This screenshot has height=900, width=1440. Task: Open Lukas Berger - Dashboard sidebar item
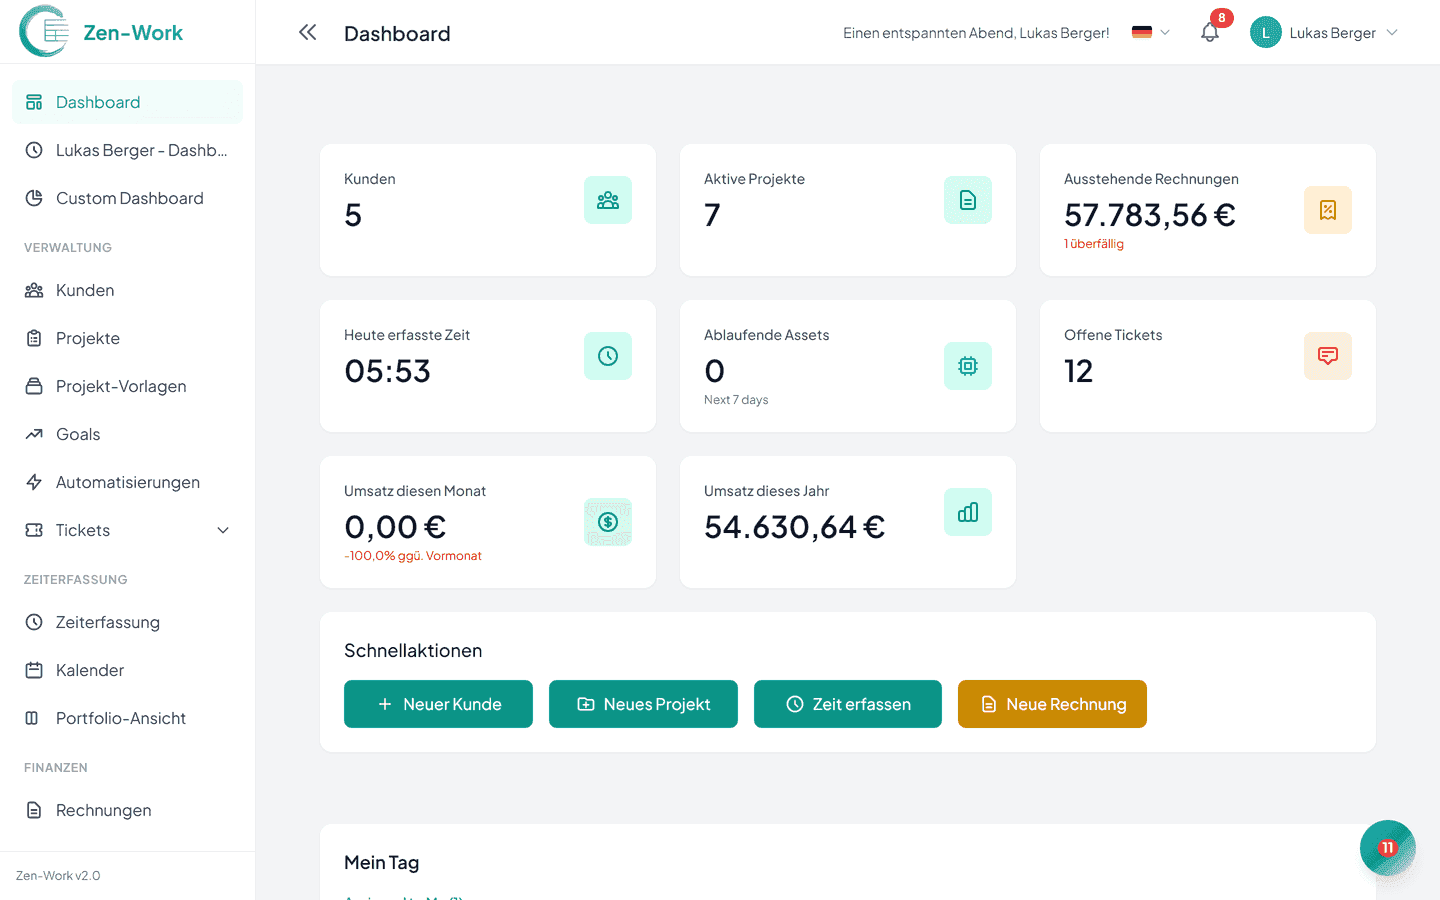127,150
